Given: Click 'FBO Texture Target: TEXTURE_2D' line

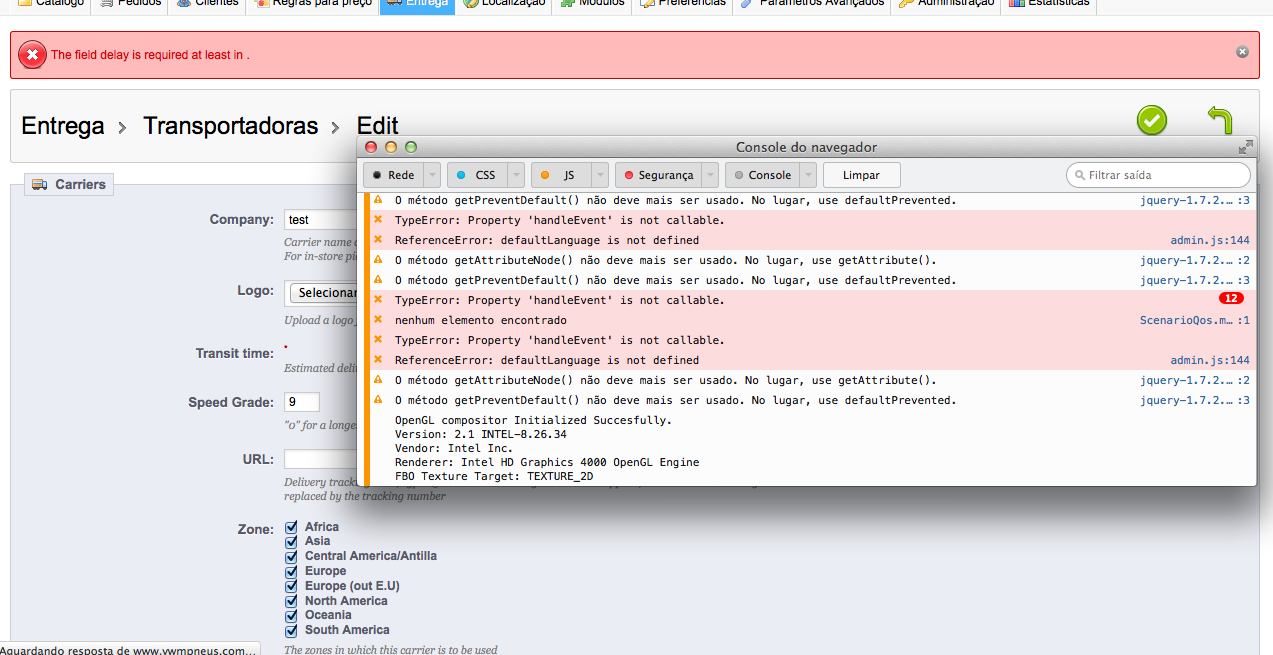Looking at the screenshot, I should (x=494, y=476).
